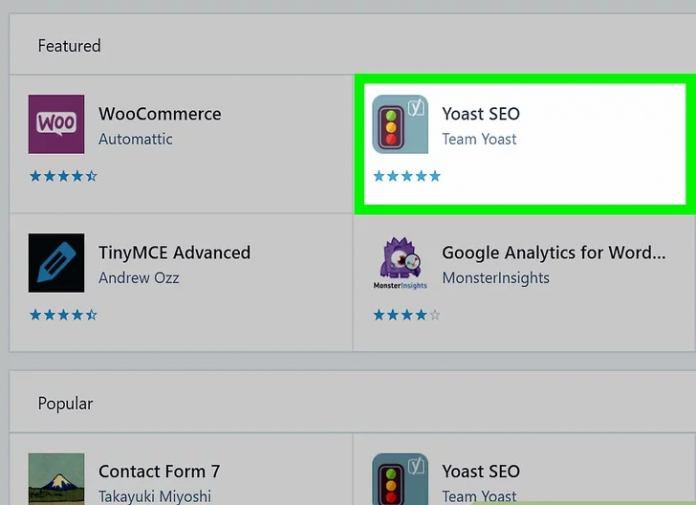
Task: Click the Yoast SEO icon in Popular section
Action: tap(400, 478)
